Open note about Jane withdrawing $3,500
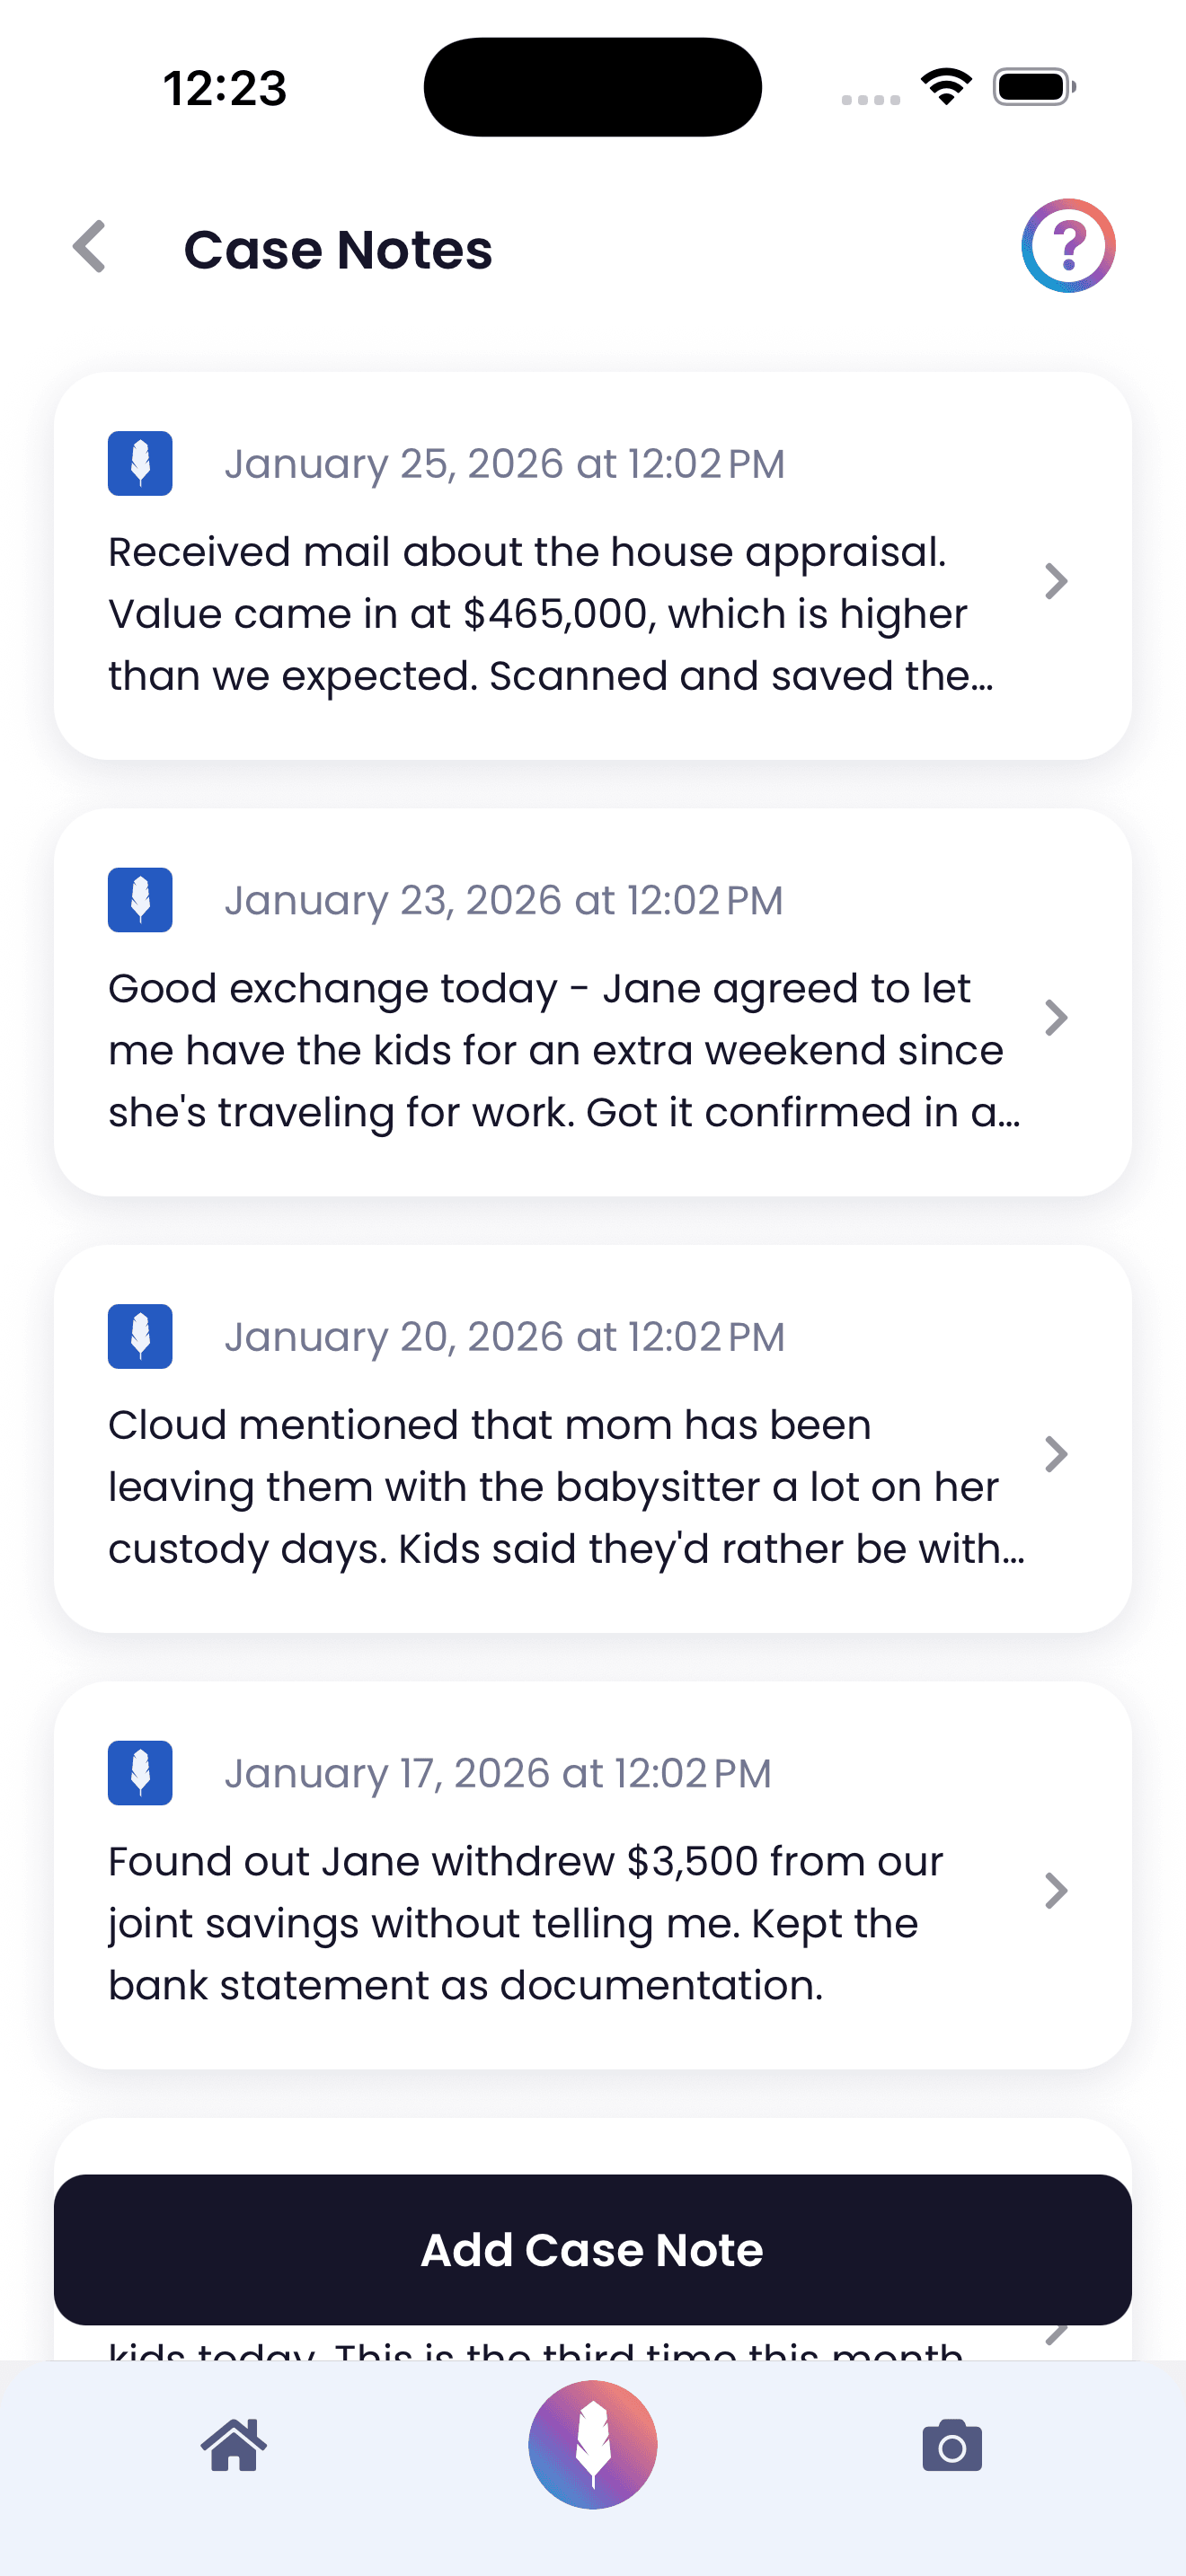This screenshot has height=2576, width=1186. pyautogui.click(x=525, y=1923)
